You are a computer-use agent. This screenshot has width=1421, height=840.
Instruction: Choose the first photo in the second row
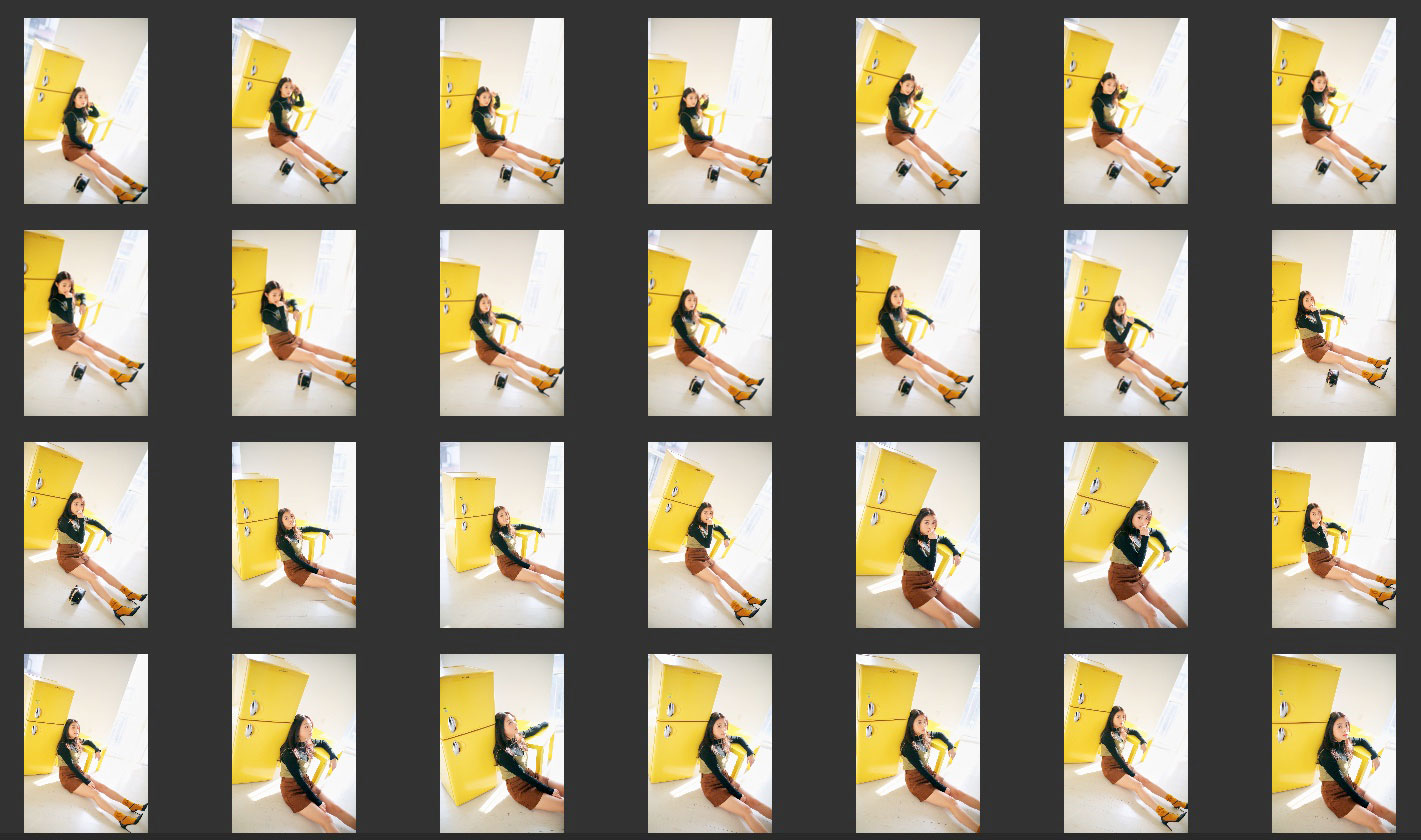[x=86, y=323]
